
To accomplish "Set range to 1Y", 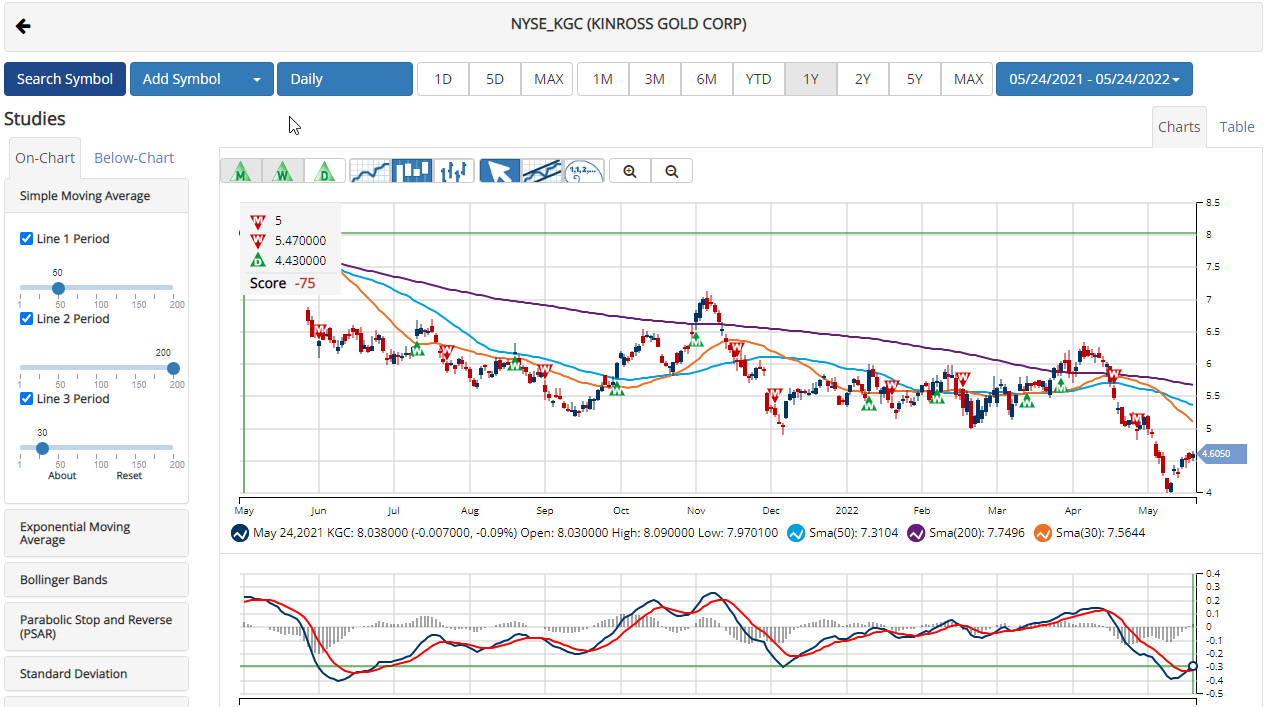I will [x=811, y=79].
